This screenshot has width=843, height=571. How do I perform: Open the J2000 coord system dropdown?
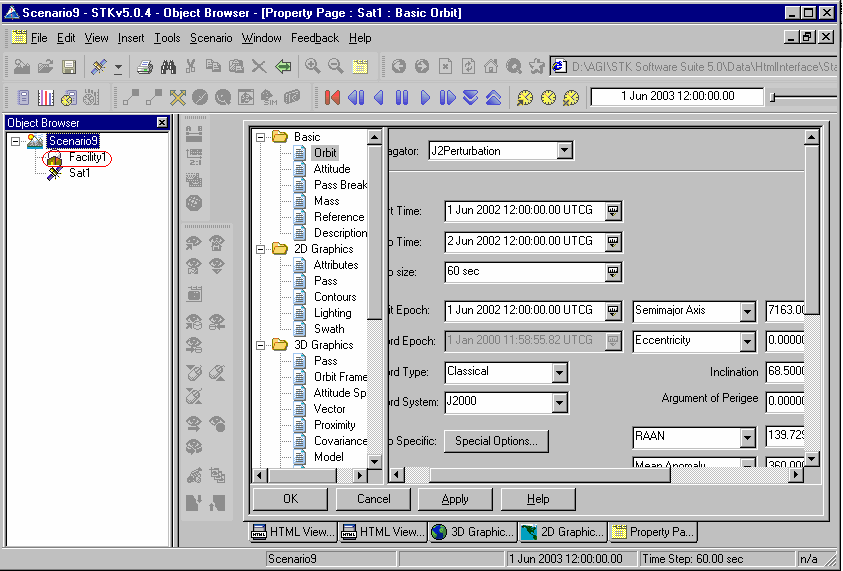(x=559, y=402)
